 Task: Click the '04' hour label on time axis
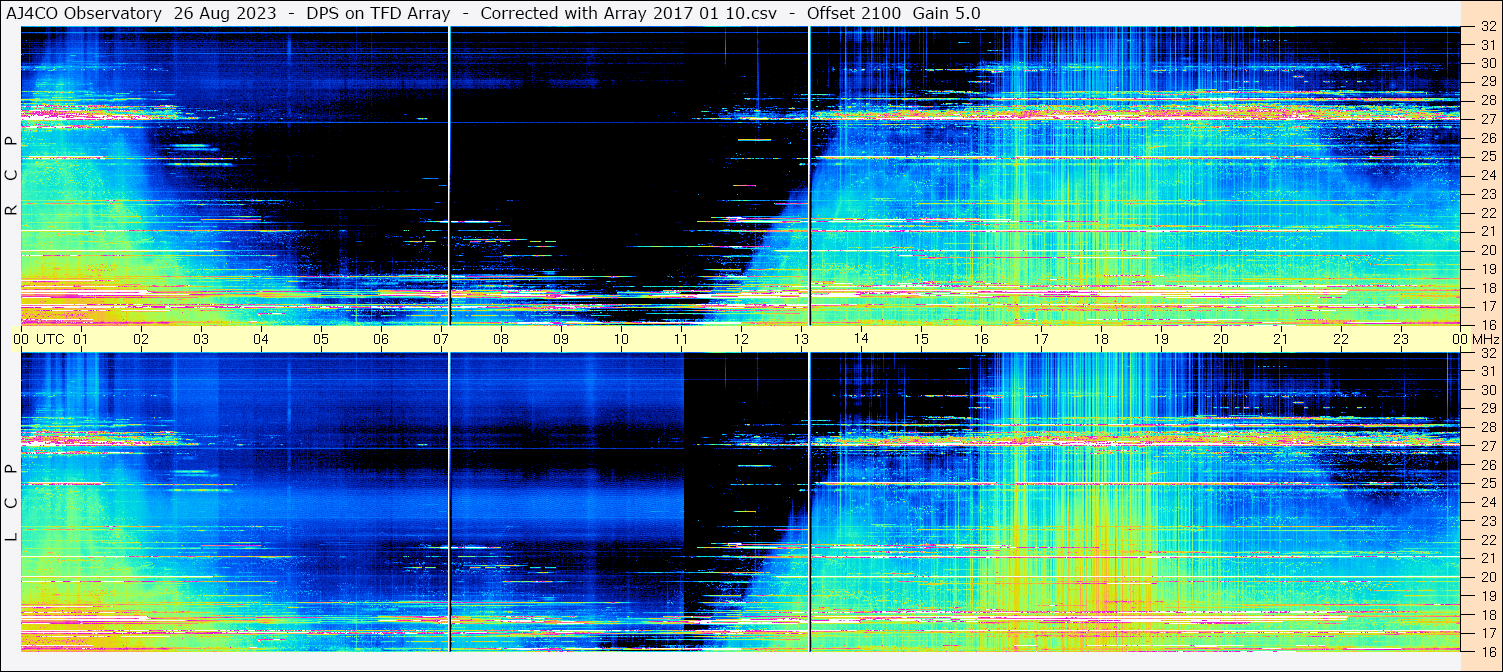(261, 339)
